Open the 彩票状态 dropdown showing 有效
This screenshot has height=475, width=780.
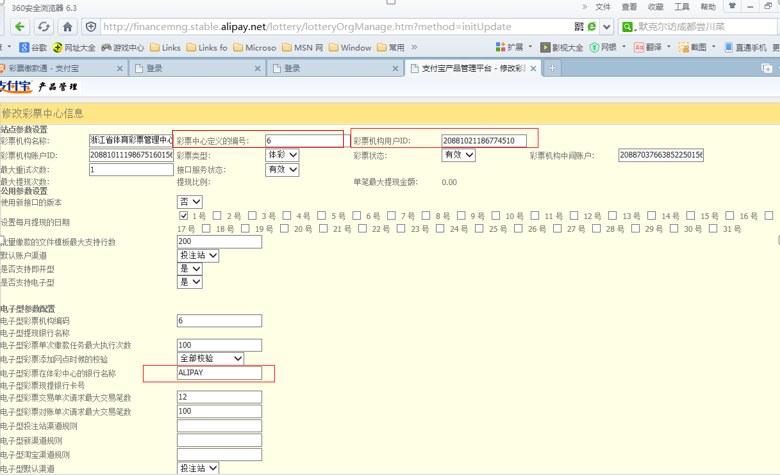pyautogui.click(x=458, y=155)
